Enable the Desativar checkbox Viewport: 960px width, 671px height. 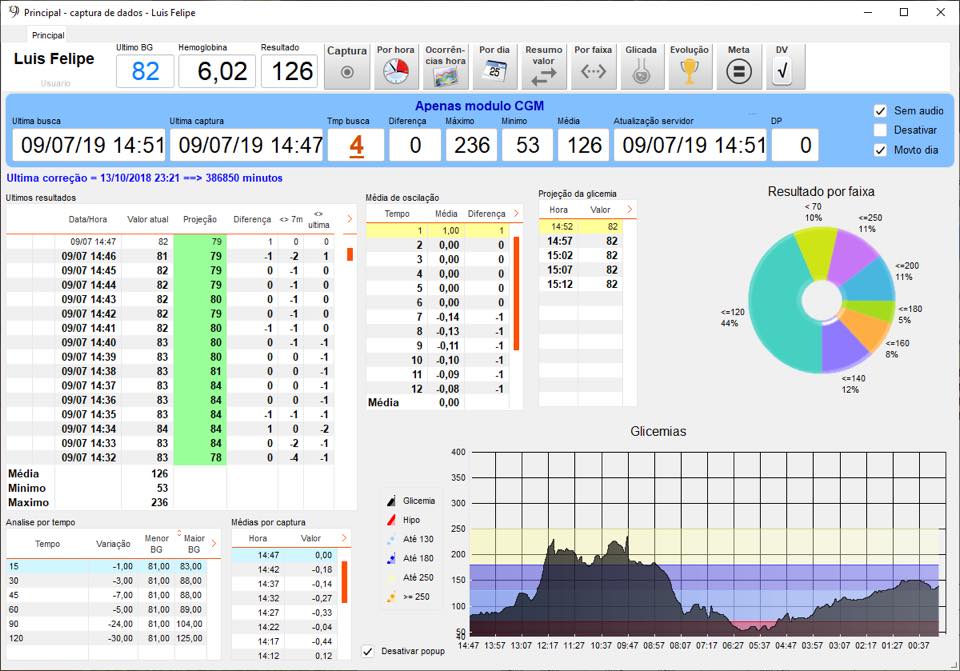click(880, 130)
